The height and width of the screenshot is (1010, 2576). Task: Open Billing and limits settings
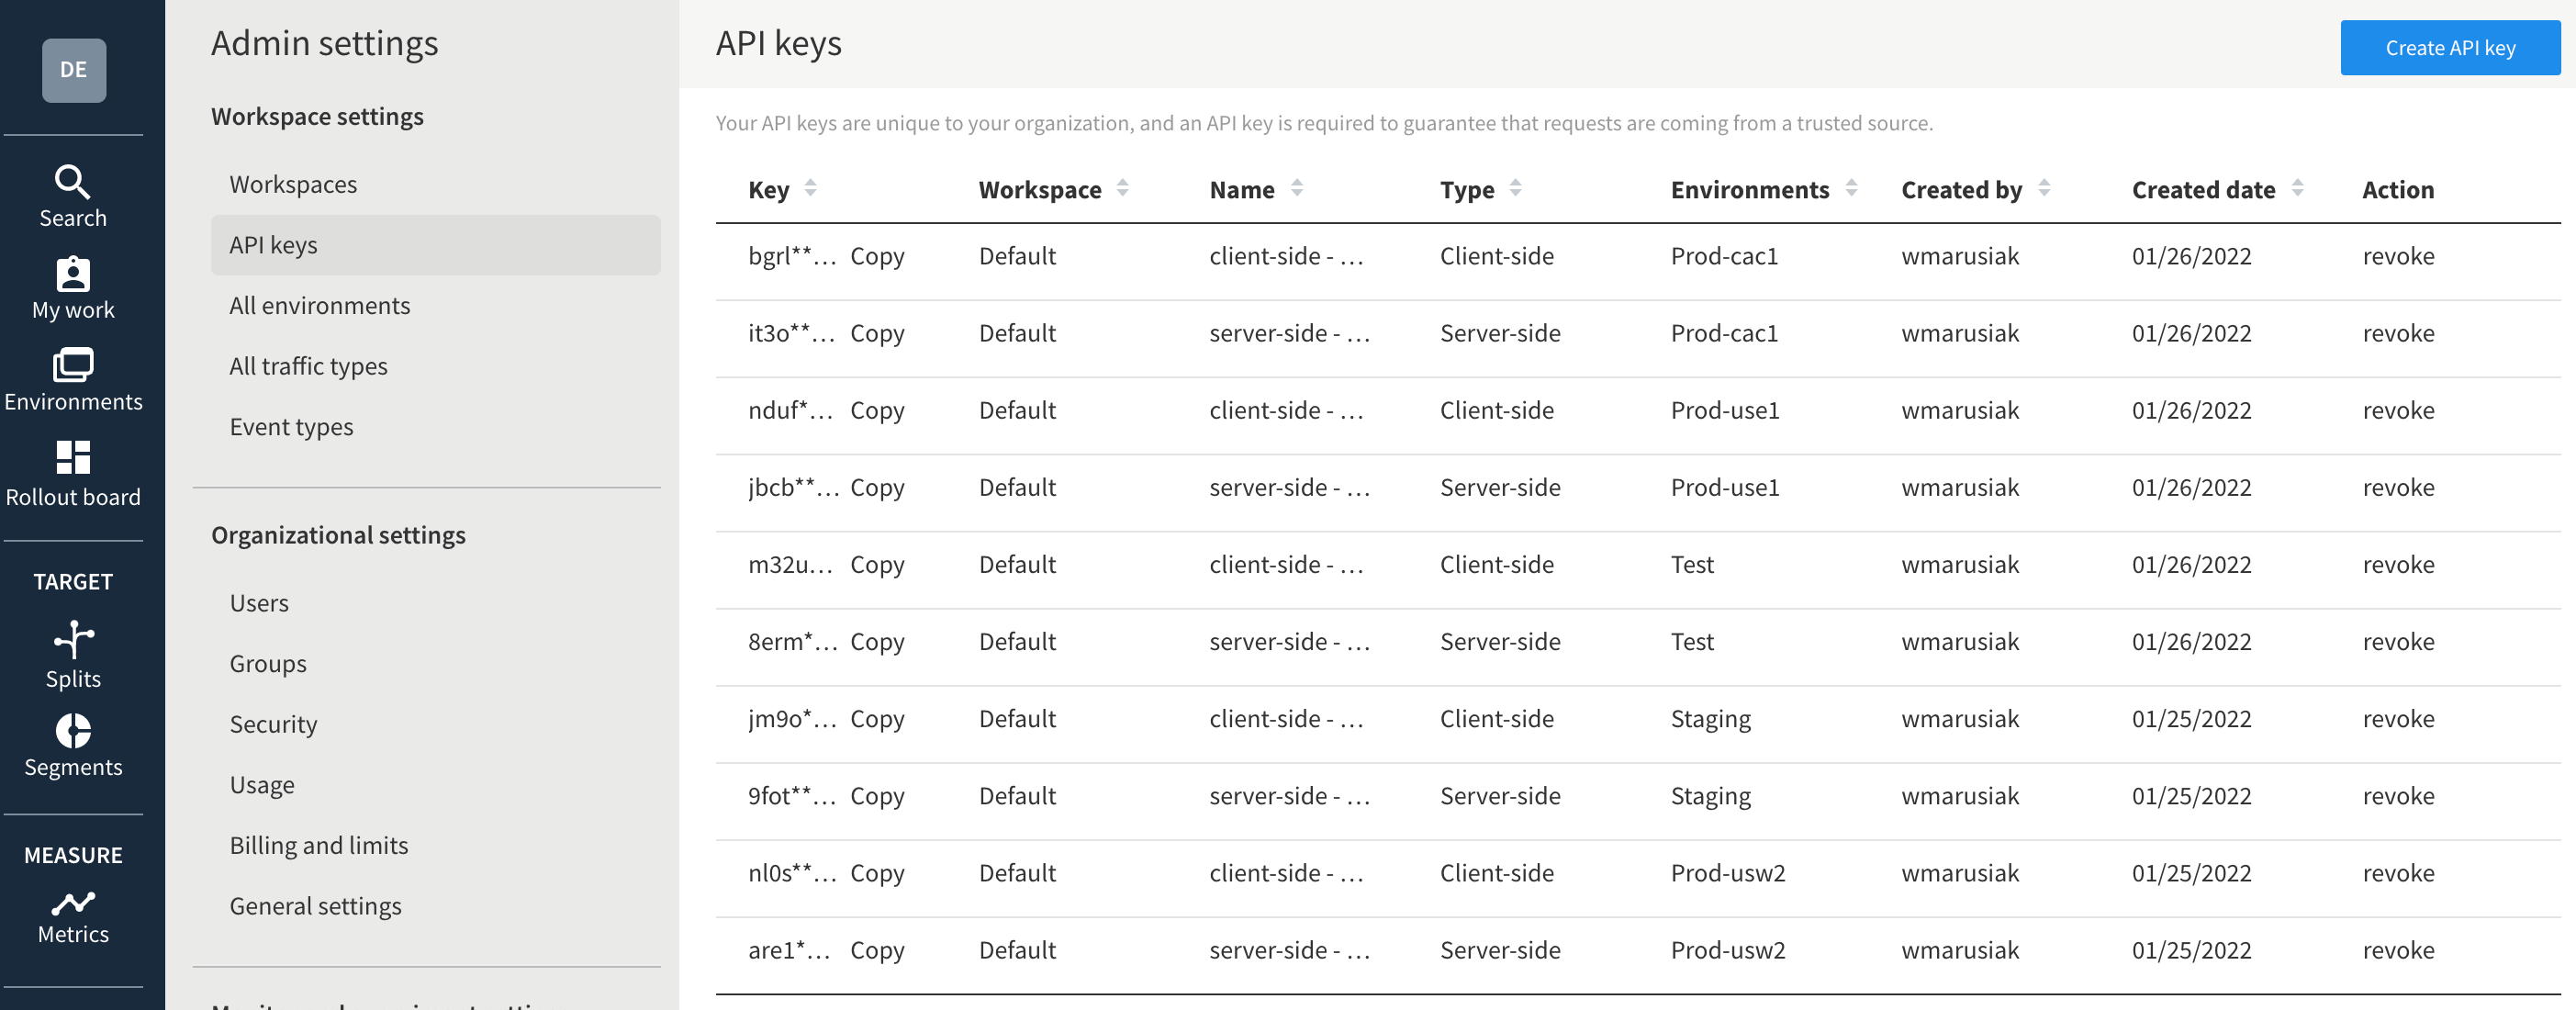pyautogui.click(x=317, y=843)
